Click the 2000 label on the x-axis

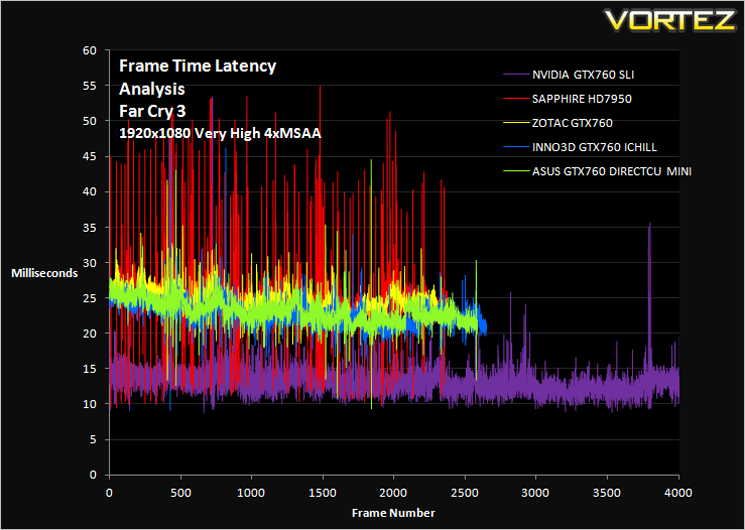click(x=393, y=493)
